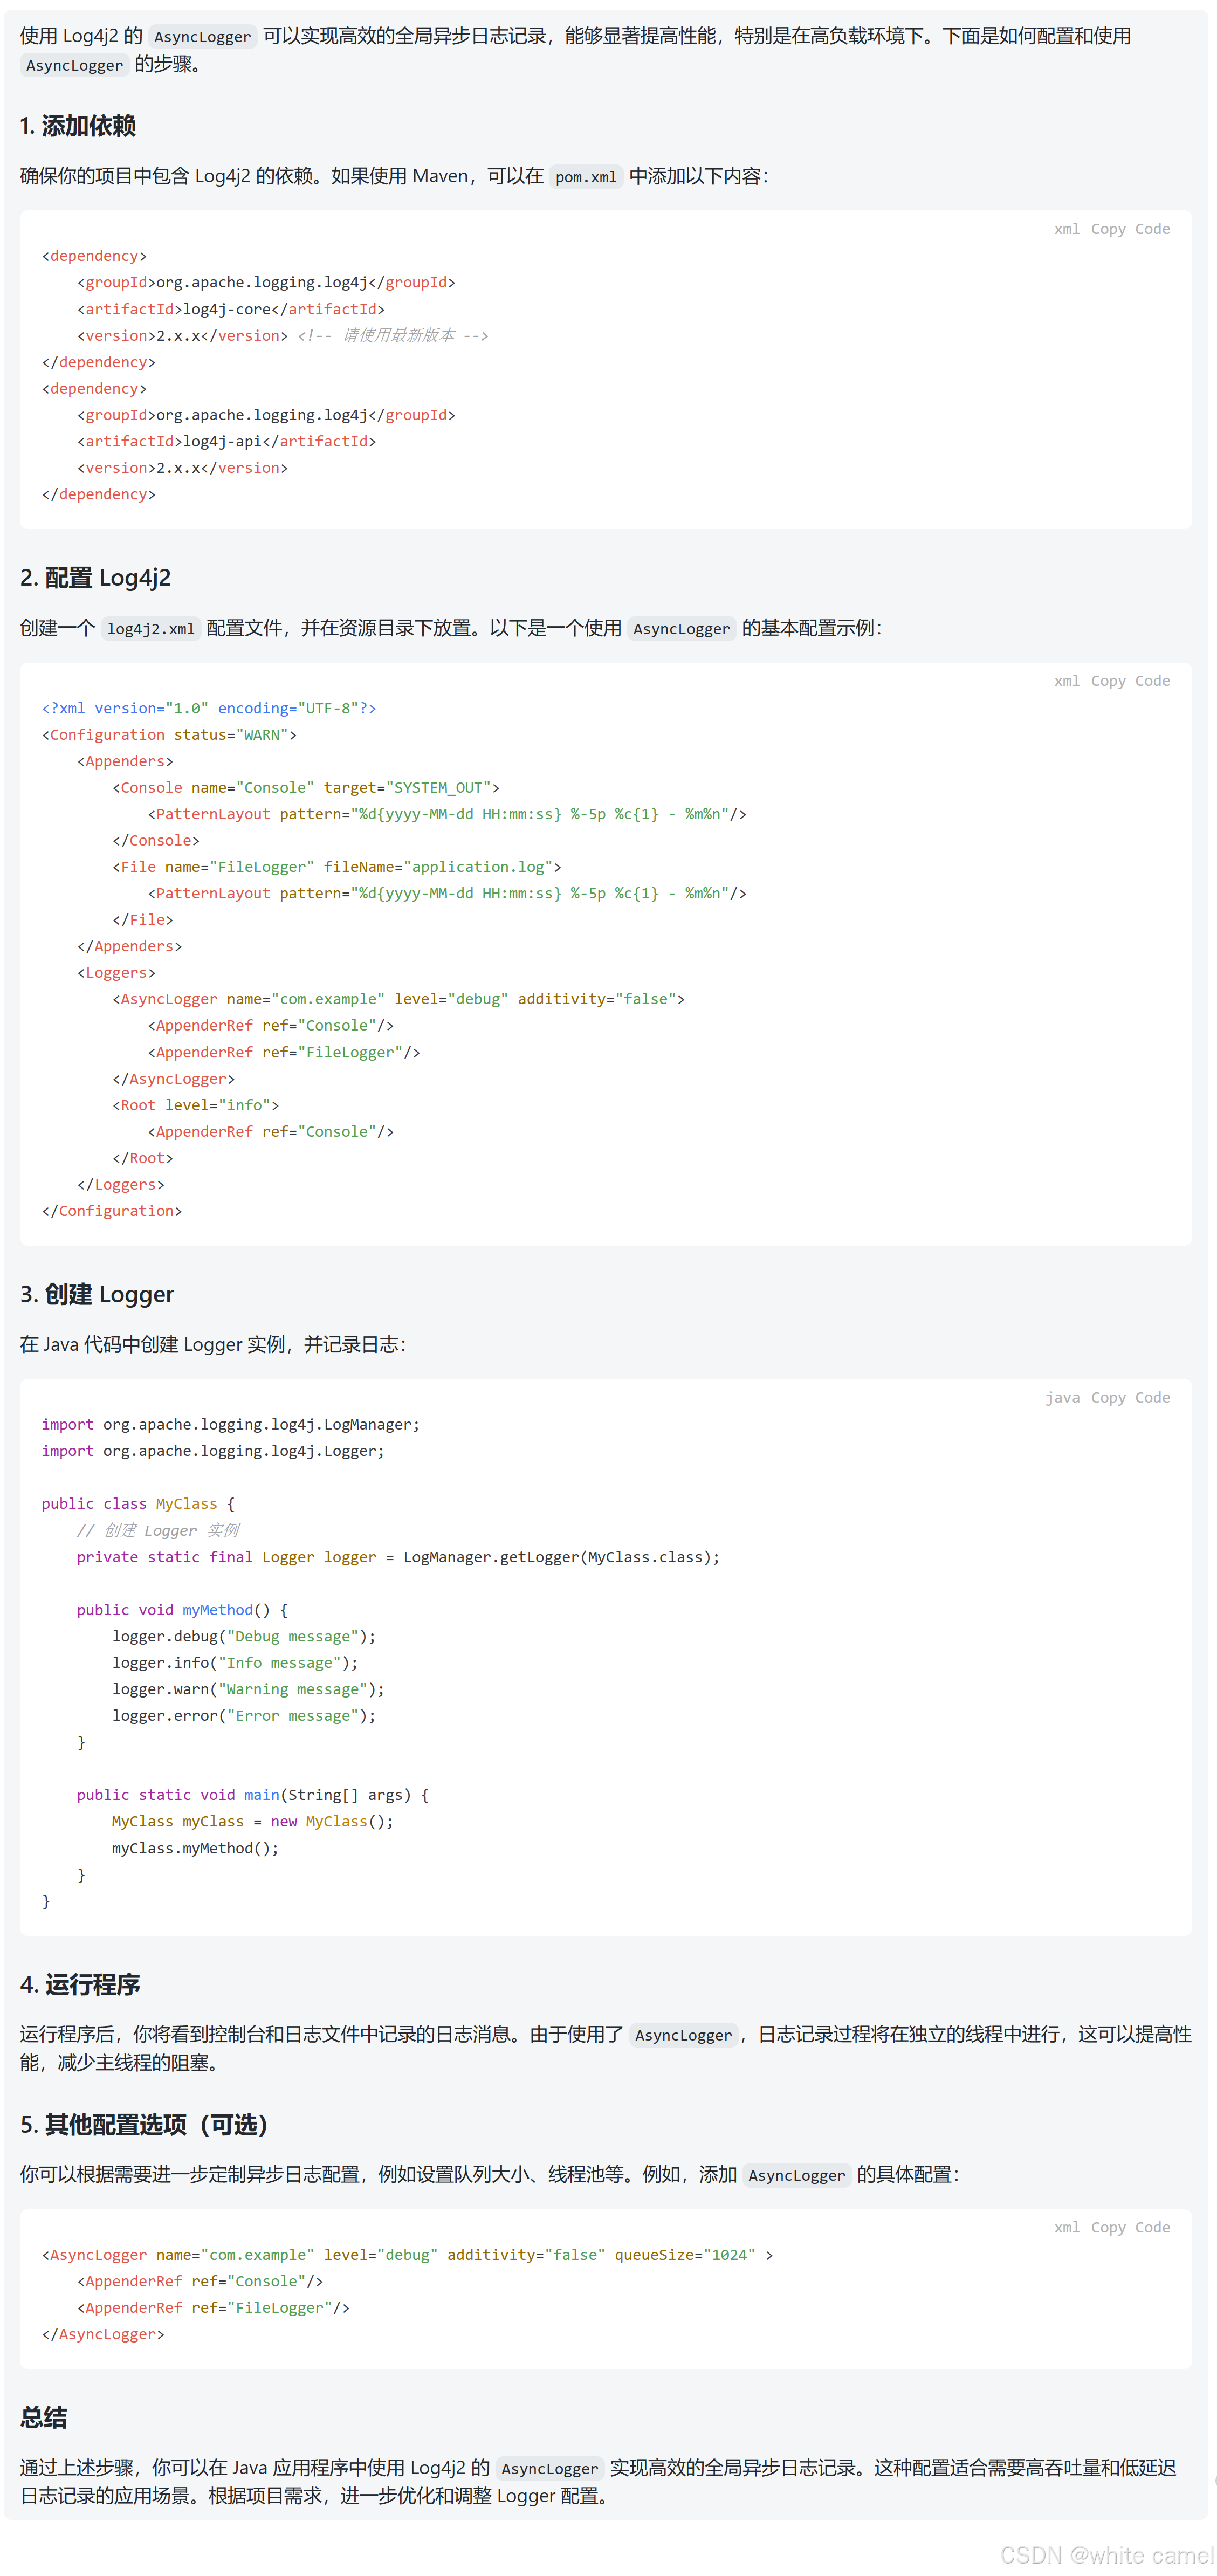Click the '1. 添加依赖' heading
This screenshot has width=1217, height=2576.
click(78, 126)
